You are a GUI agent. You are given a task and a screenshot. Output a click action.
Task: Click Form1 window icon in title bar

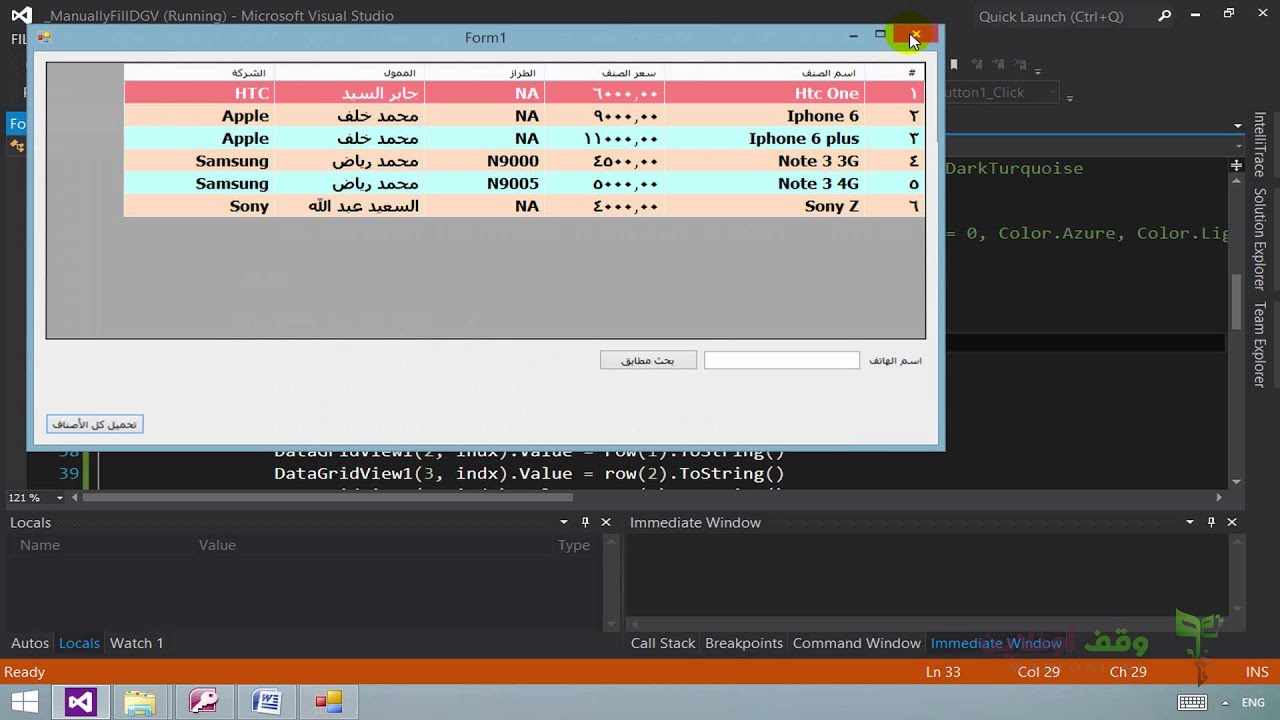43,37
